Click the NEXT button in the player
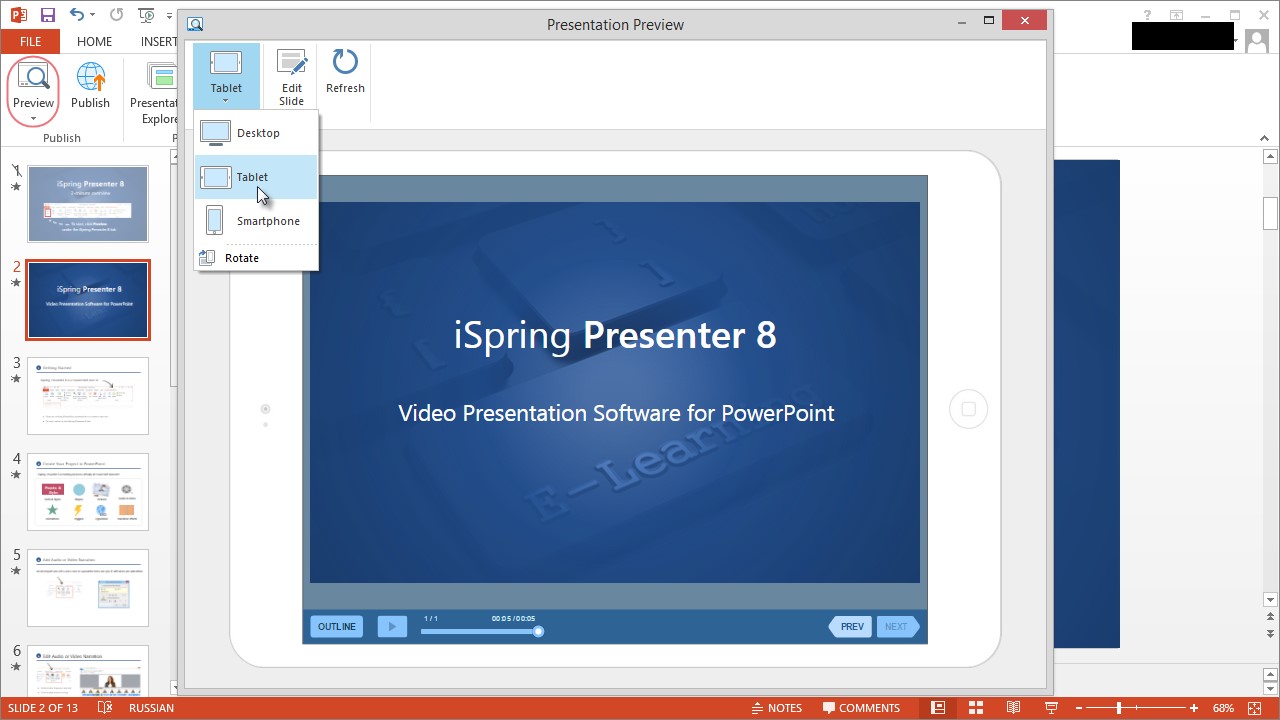The width and height of the screenshot is (1280, 720). 897,627
